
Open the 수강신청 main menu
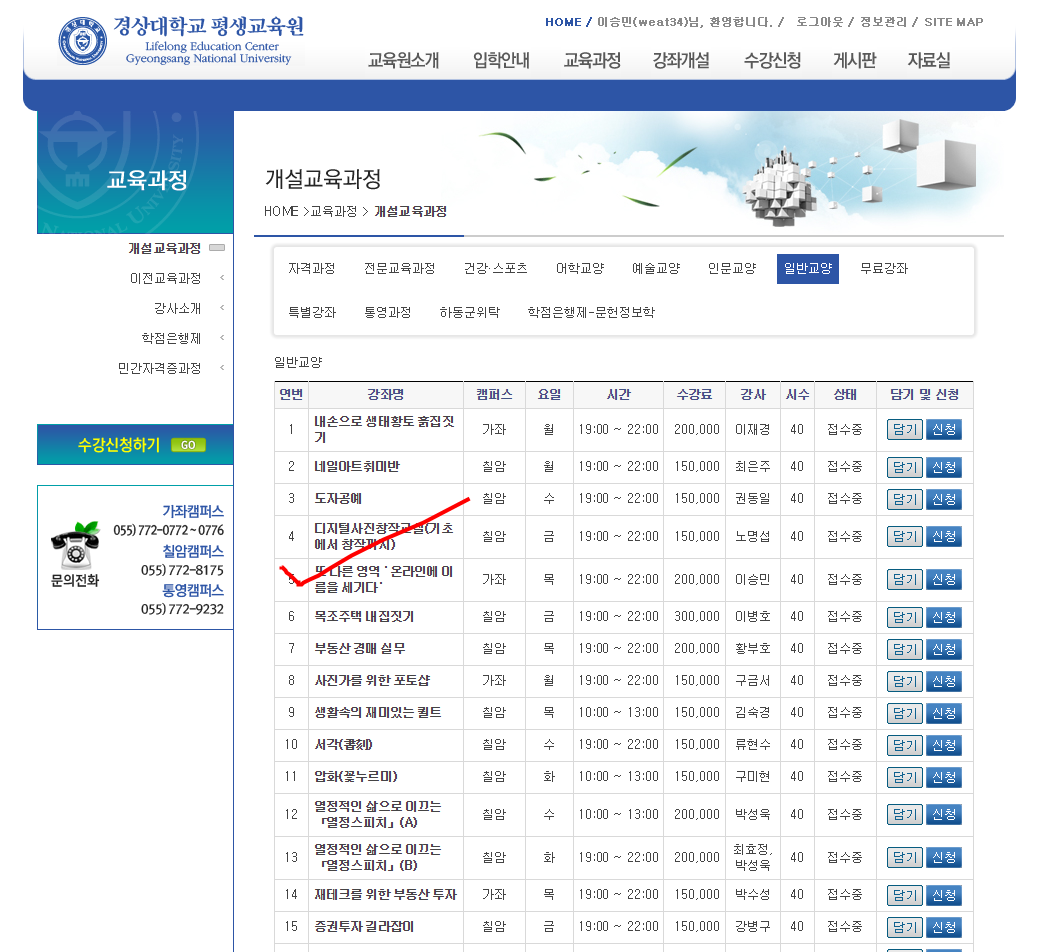tap(773, 60)
